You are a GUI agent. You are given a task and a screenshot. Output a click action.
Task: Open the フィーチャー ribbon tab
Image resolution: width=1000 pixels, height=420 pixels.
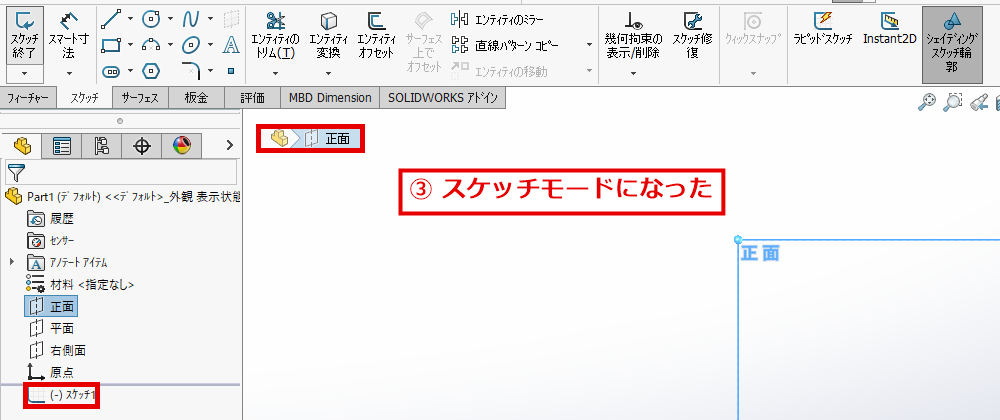pos(27,98)
